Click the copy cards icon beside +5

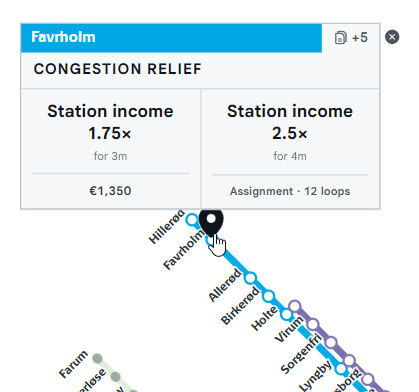click(341, 38)
